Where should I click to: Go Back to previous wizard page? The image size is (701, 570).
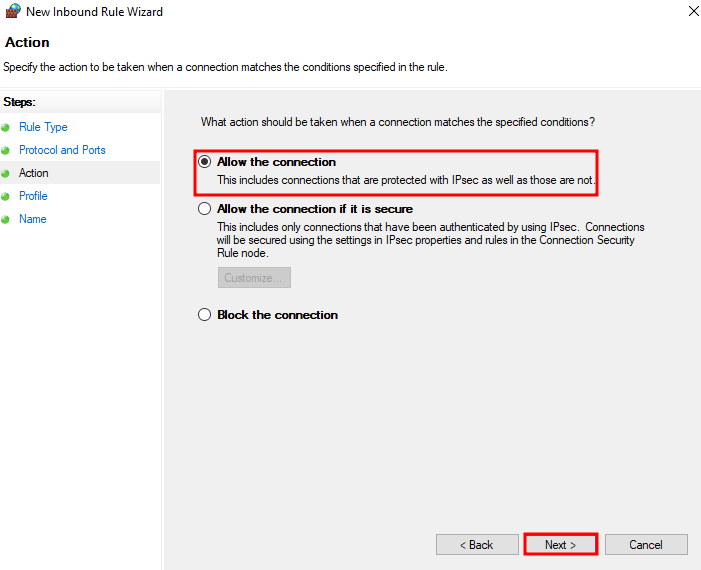click(x=477, y=545)
